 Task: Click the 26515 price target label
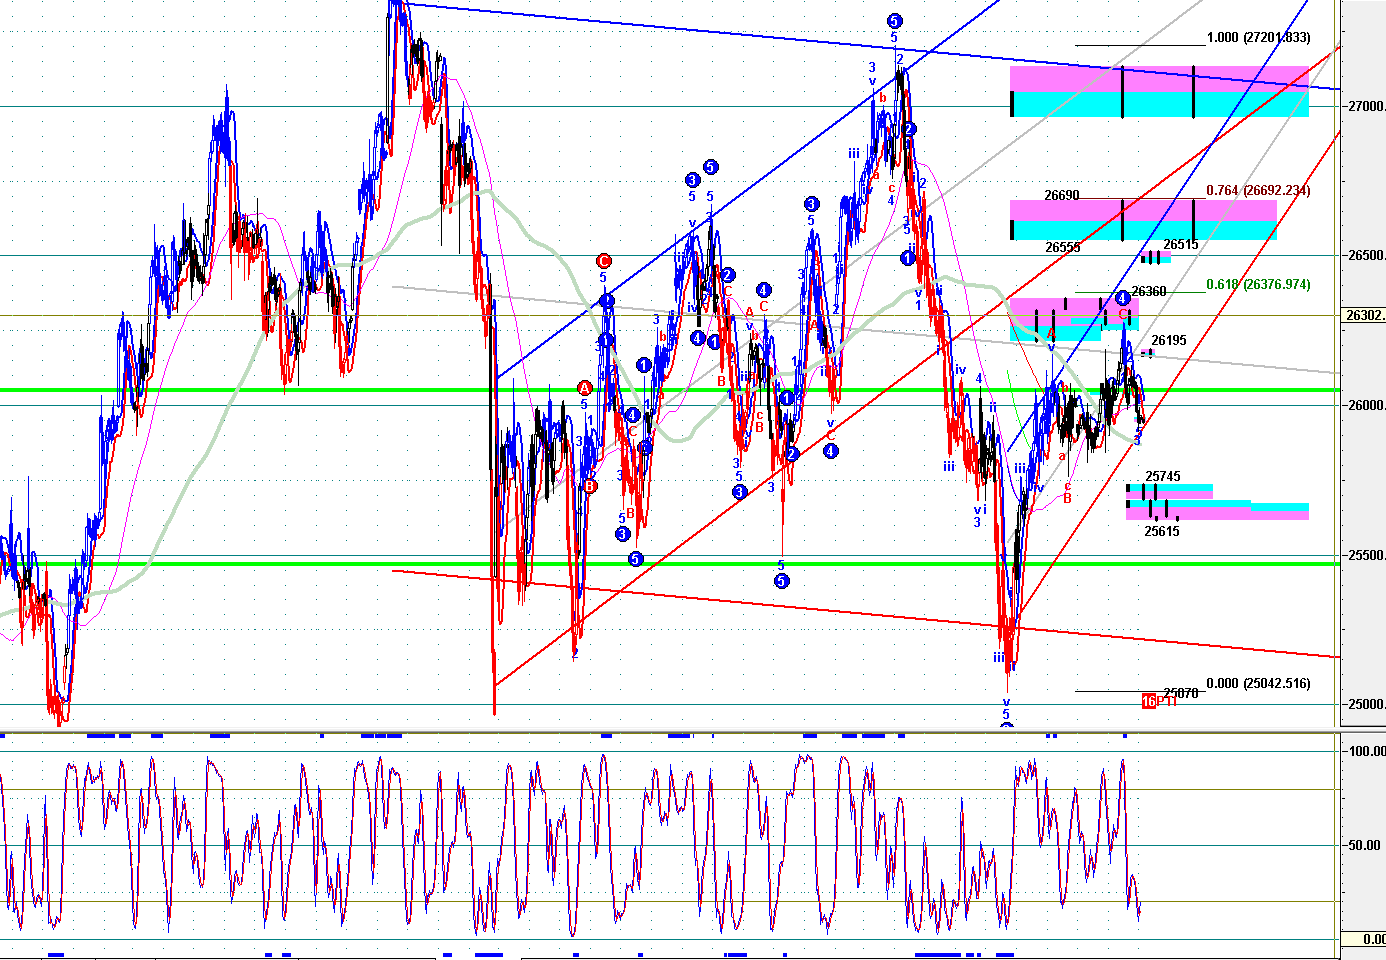1181,245
